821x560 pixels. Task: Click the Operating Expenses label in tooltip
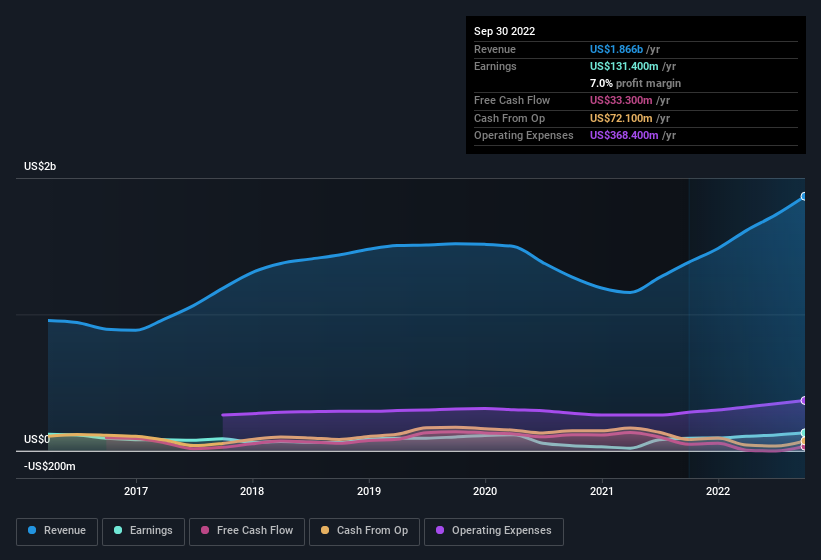(x=524, y=136)
